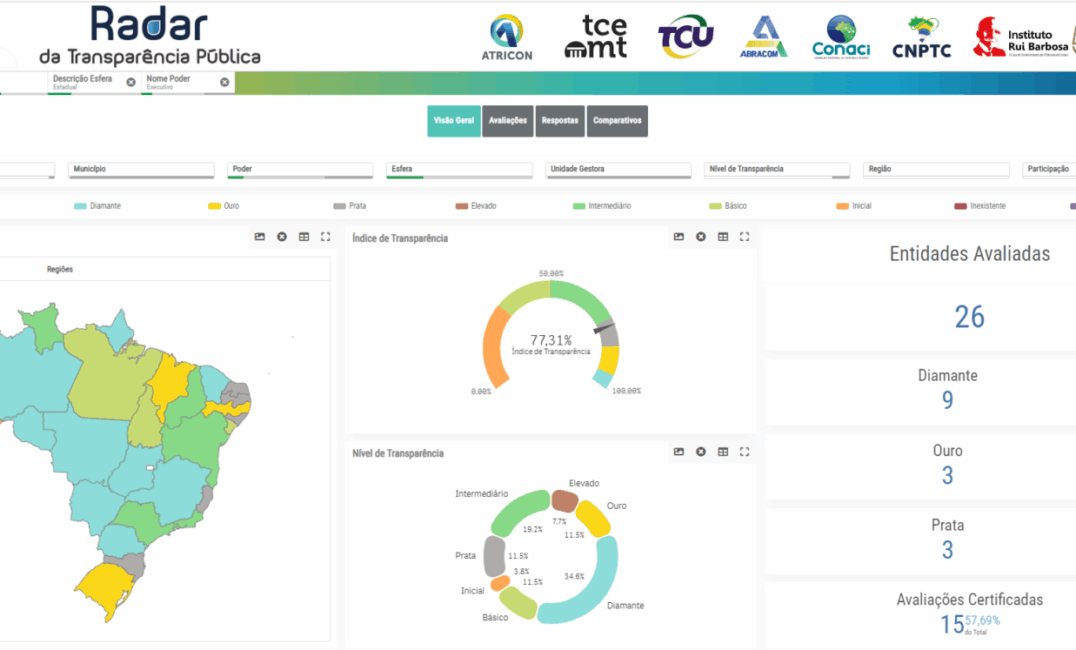The image size is (1076, 650).
Task: Expand Índice de Transparência chart to fullscreen
Action: point(744,237)
